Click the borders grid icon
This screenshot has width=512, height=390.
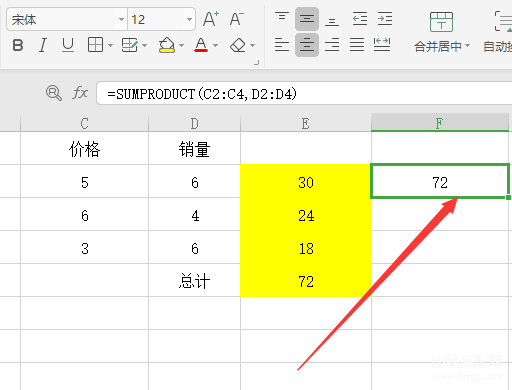pos(95,45)
